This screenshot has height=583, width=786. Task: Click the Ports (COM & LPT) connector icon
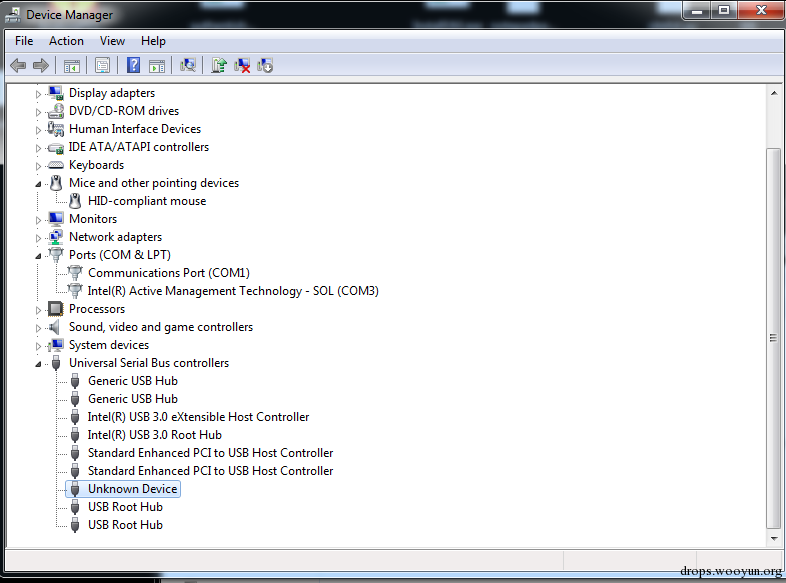point(56,255)
